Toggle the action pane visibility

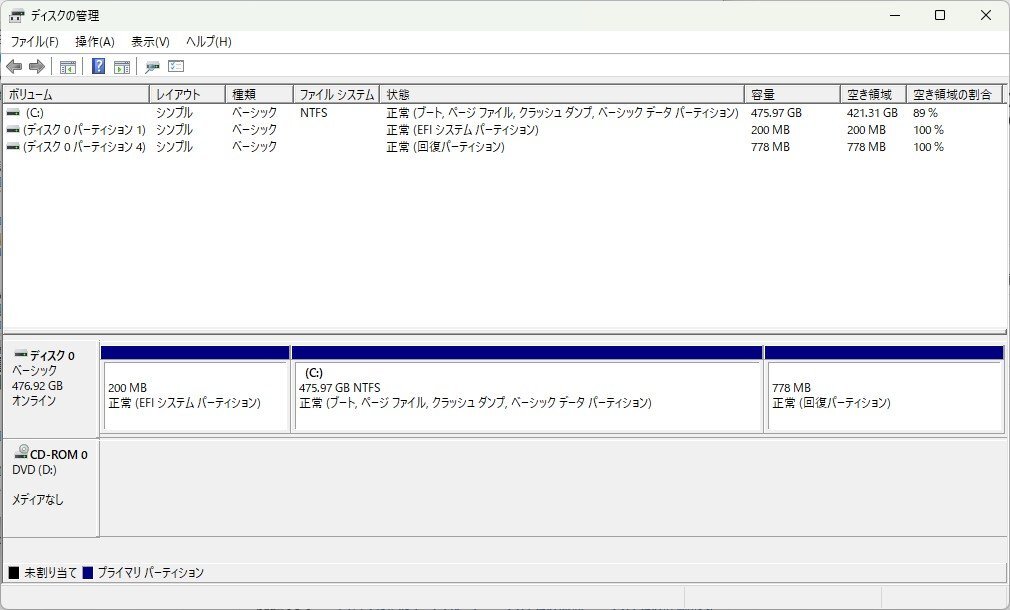(x=122, y=66)
